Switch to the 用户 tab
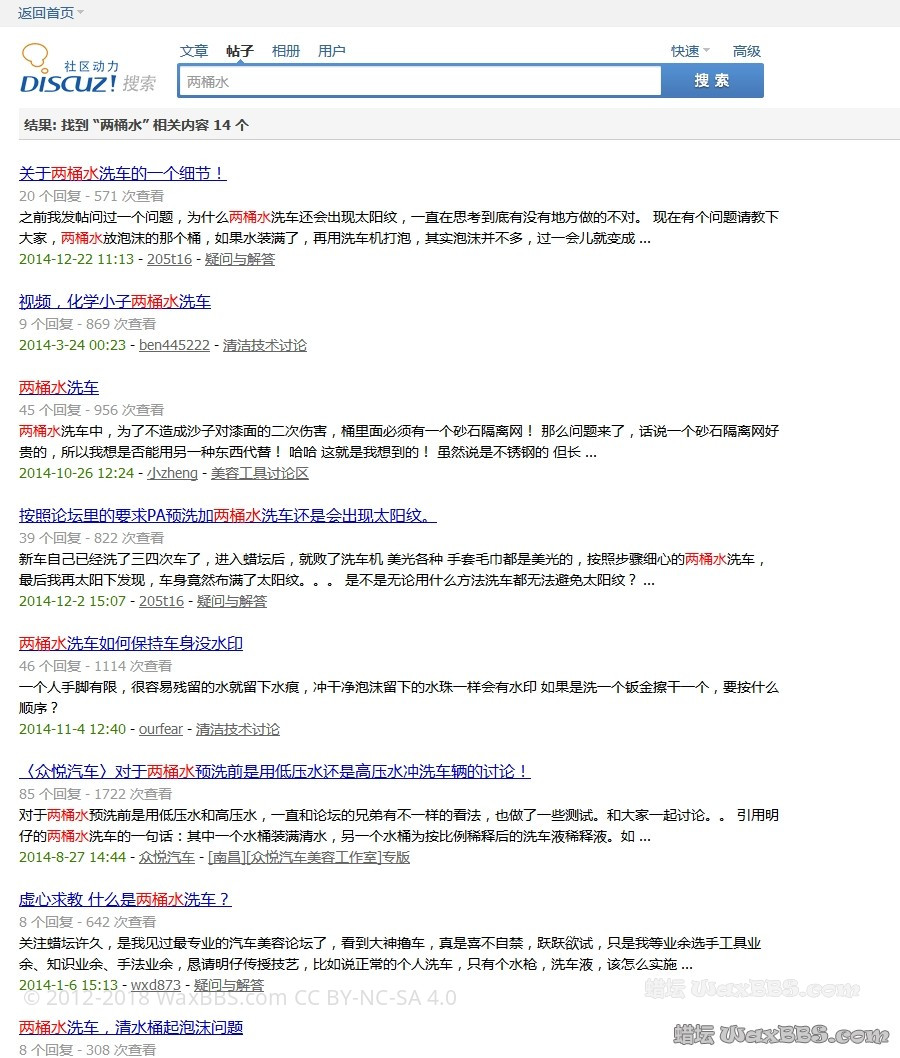This screenshot has height=1058, width=900. point(332,51)
